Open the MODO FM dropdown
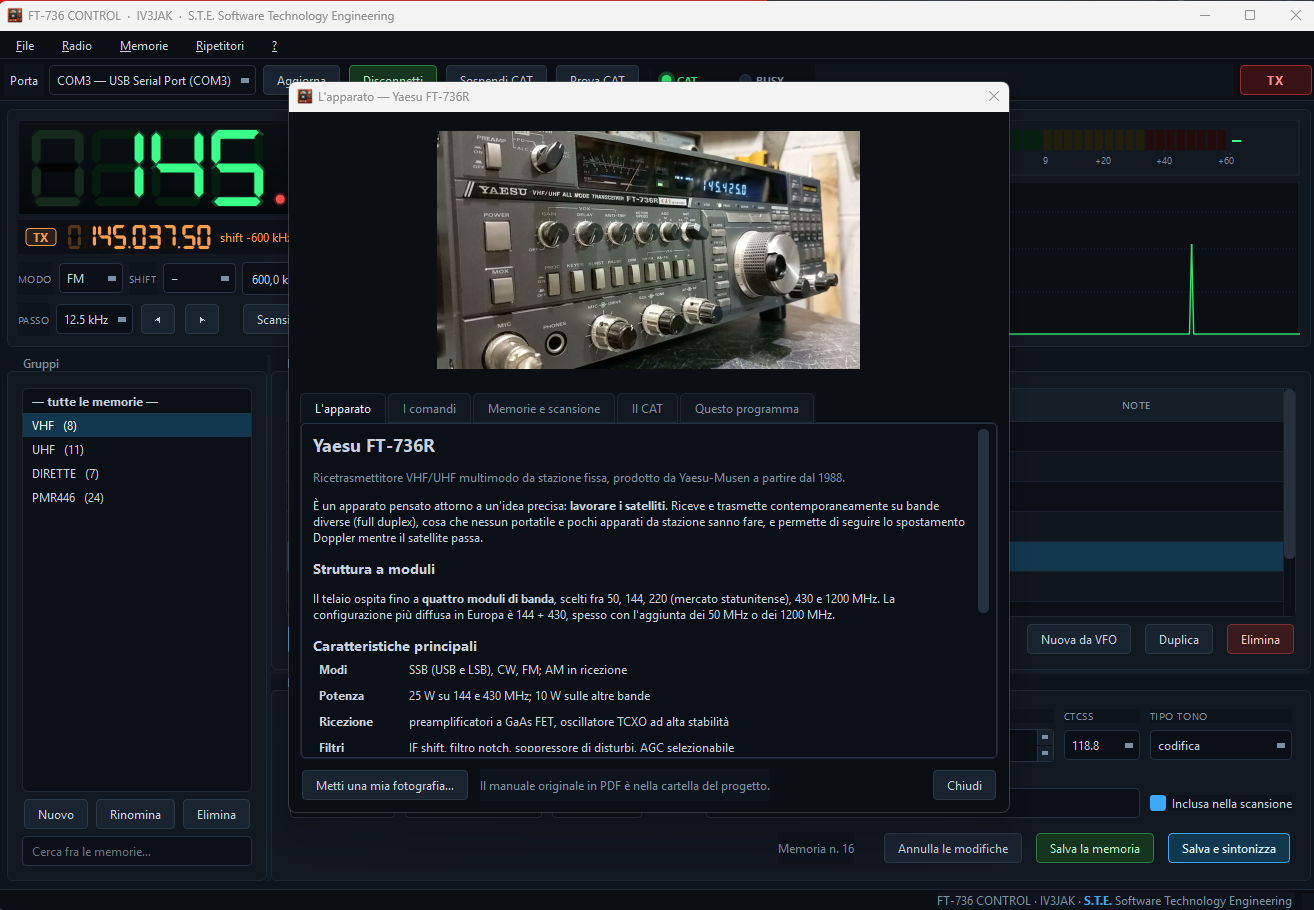The height and width of the screenshot is (910, 1314). [x=90, y=279]
